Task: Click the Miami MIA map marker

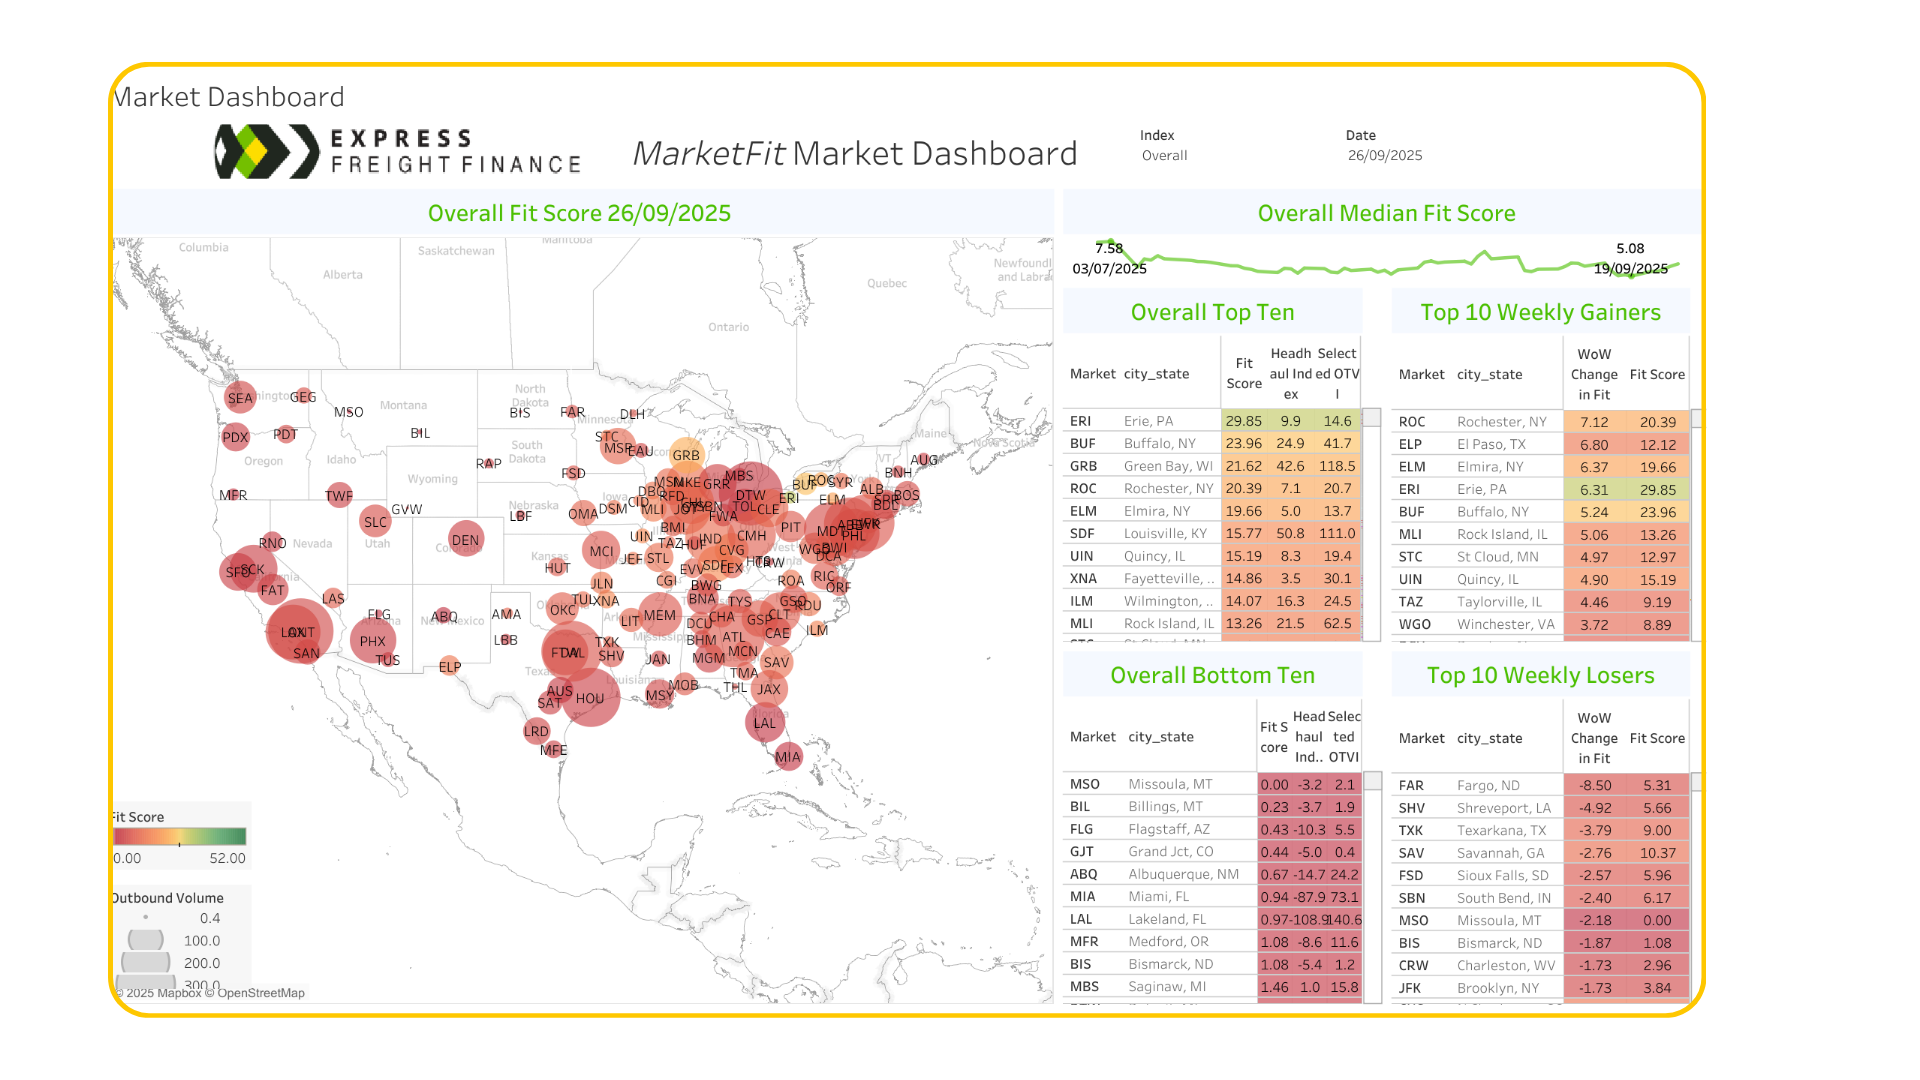Action: [x=788, y=756]
